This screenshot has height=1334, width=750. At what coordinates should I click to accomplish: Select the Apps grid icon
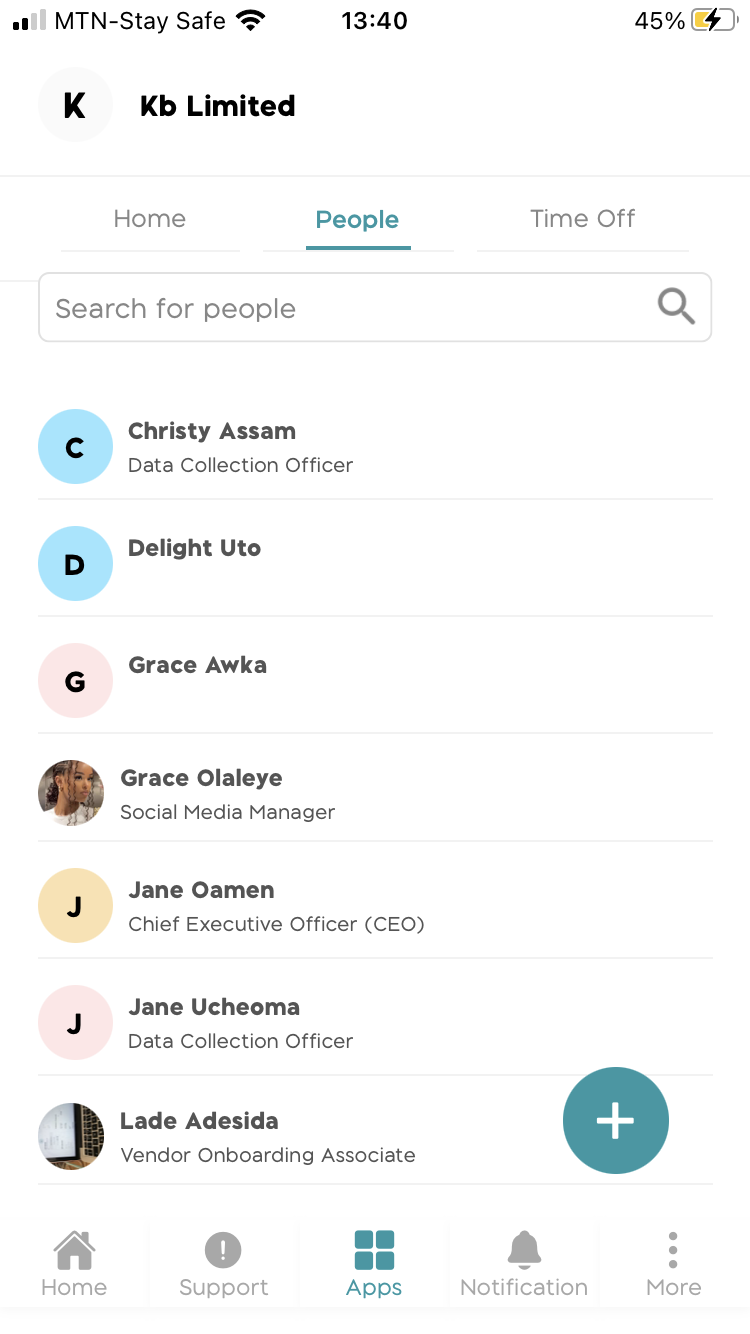(x=374, y=1250)
